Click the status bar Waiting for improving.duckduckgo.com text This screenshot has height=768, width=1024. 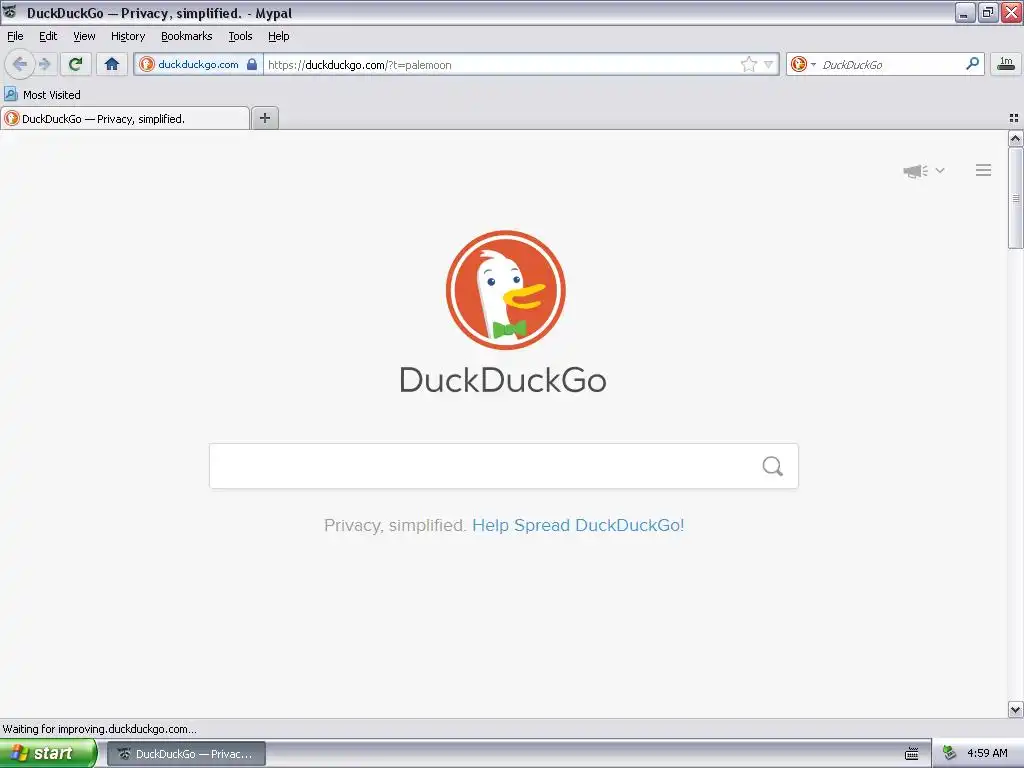point(99,729)
